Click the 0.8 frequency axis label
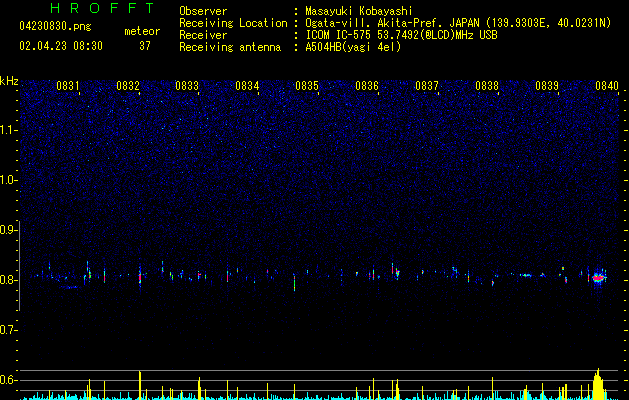Image resolution: width=629 pixels, height=400 pixels. point(9,280)
